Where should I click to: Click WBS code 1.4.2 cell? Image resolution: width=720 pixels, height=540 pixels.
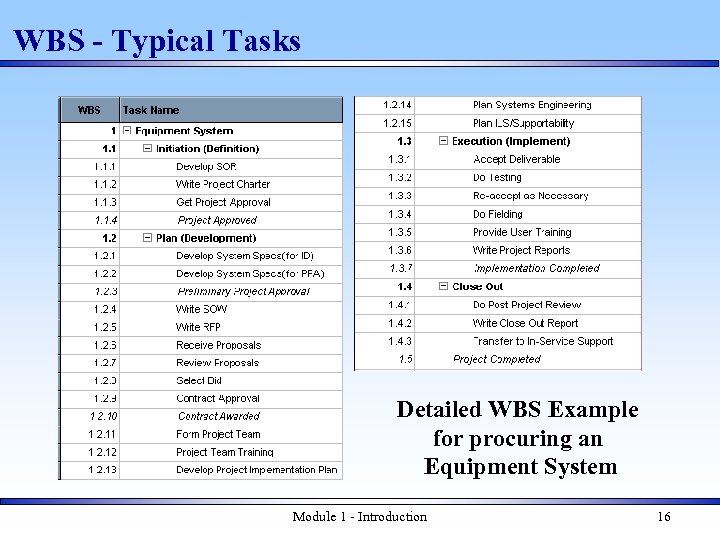[385, 323]
